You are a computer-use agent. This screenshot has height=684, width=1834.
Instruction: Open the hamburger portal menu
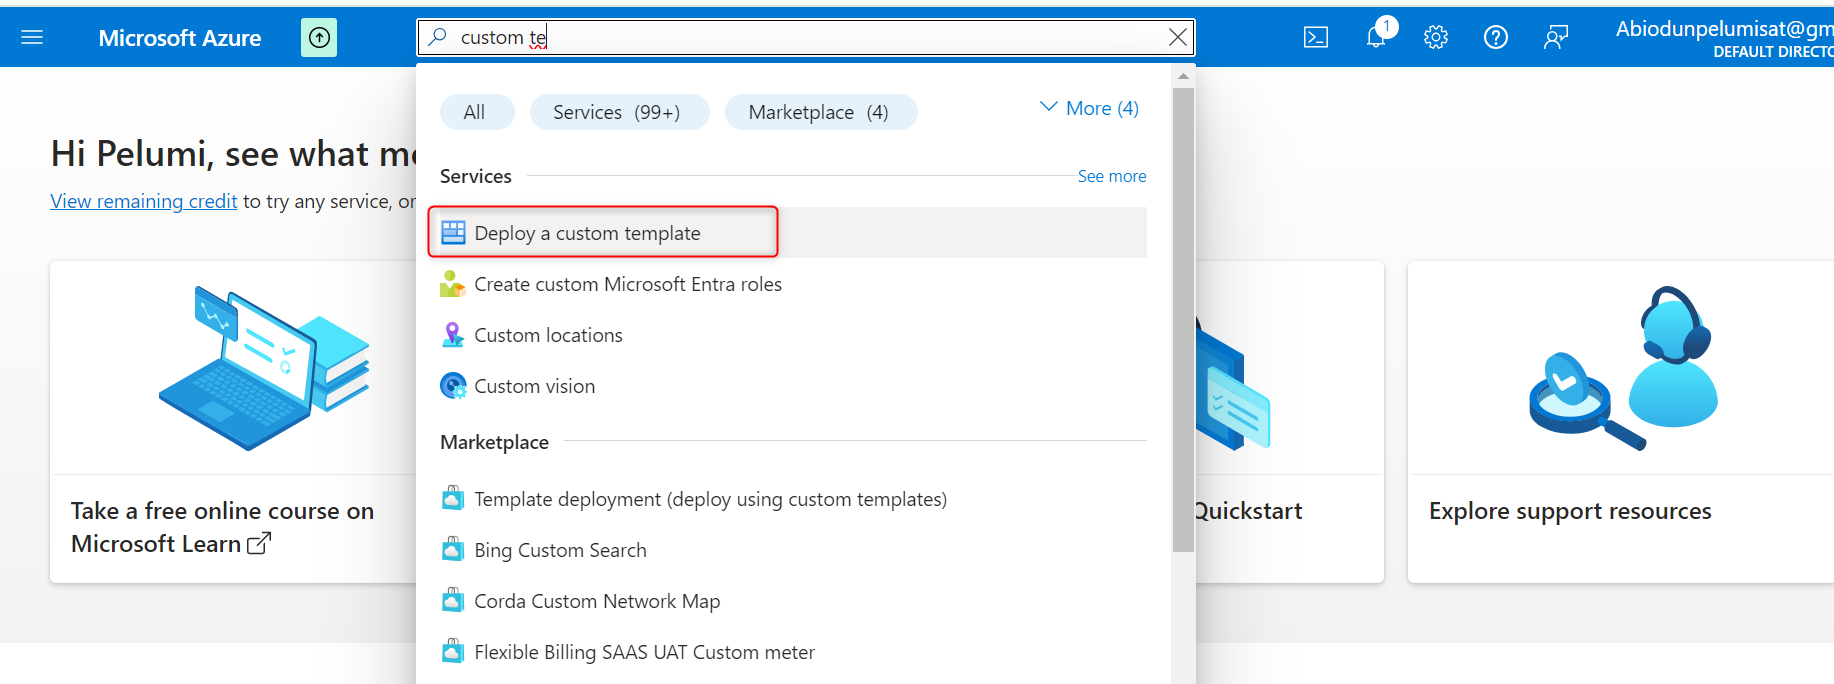coord(32,38)
